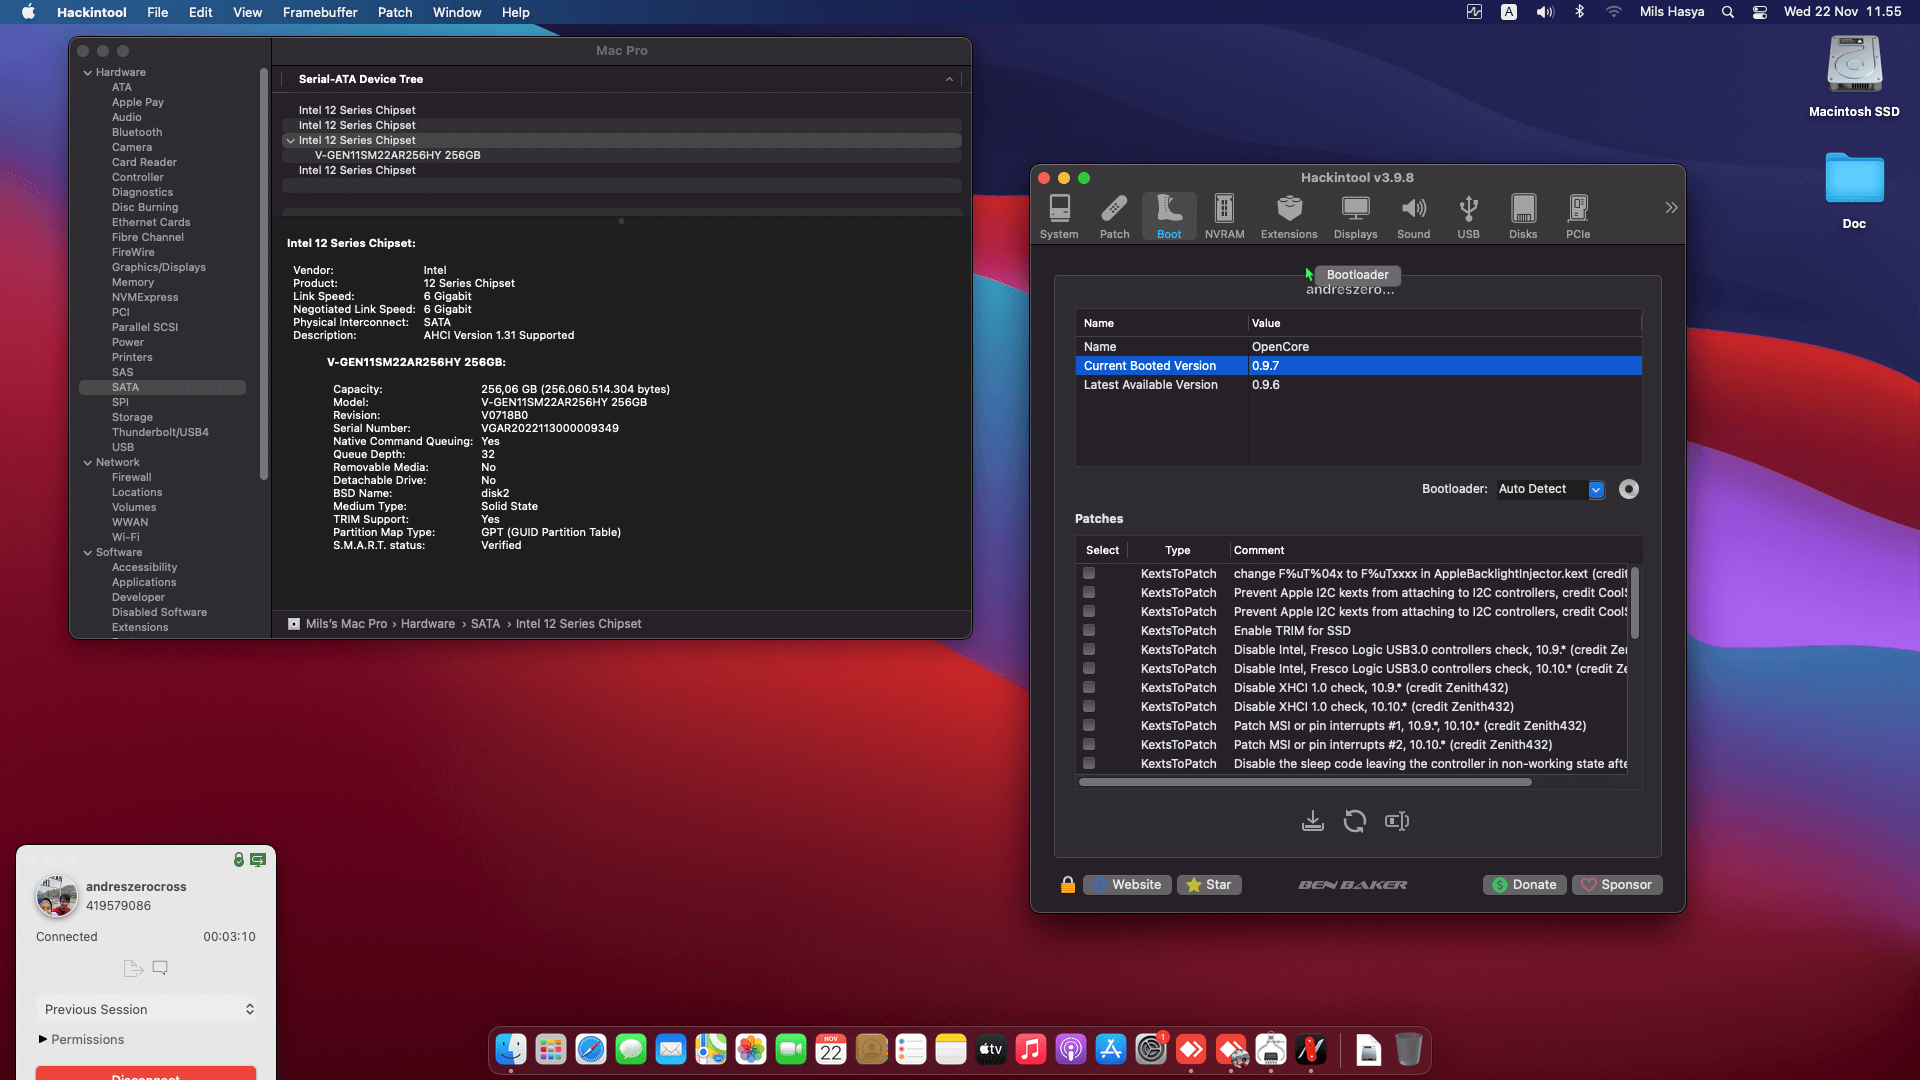Open the View menu

pyautogui.click(x=247, y=12)
